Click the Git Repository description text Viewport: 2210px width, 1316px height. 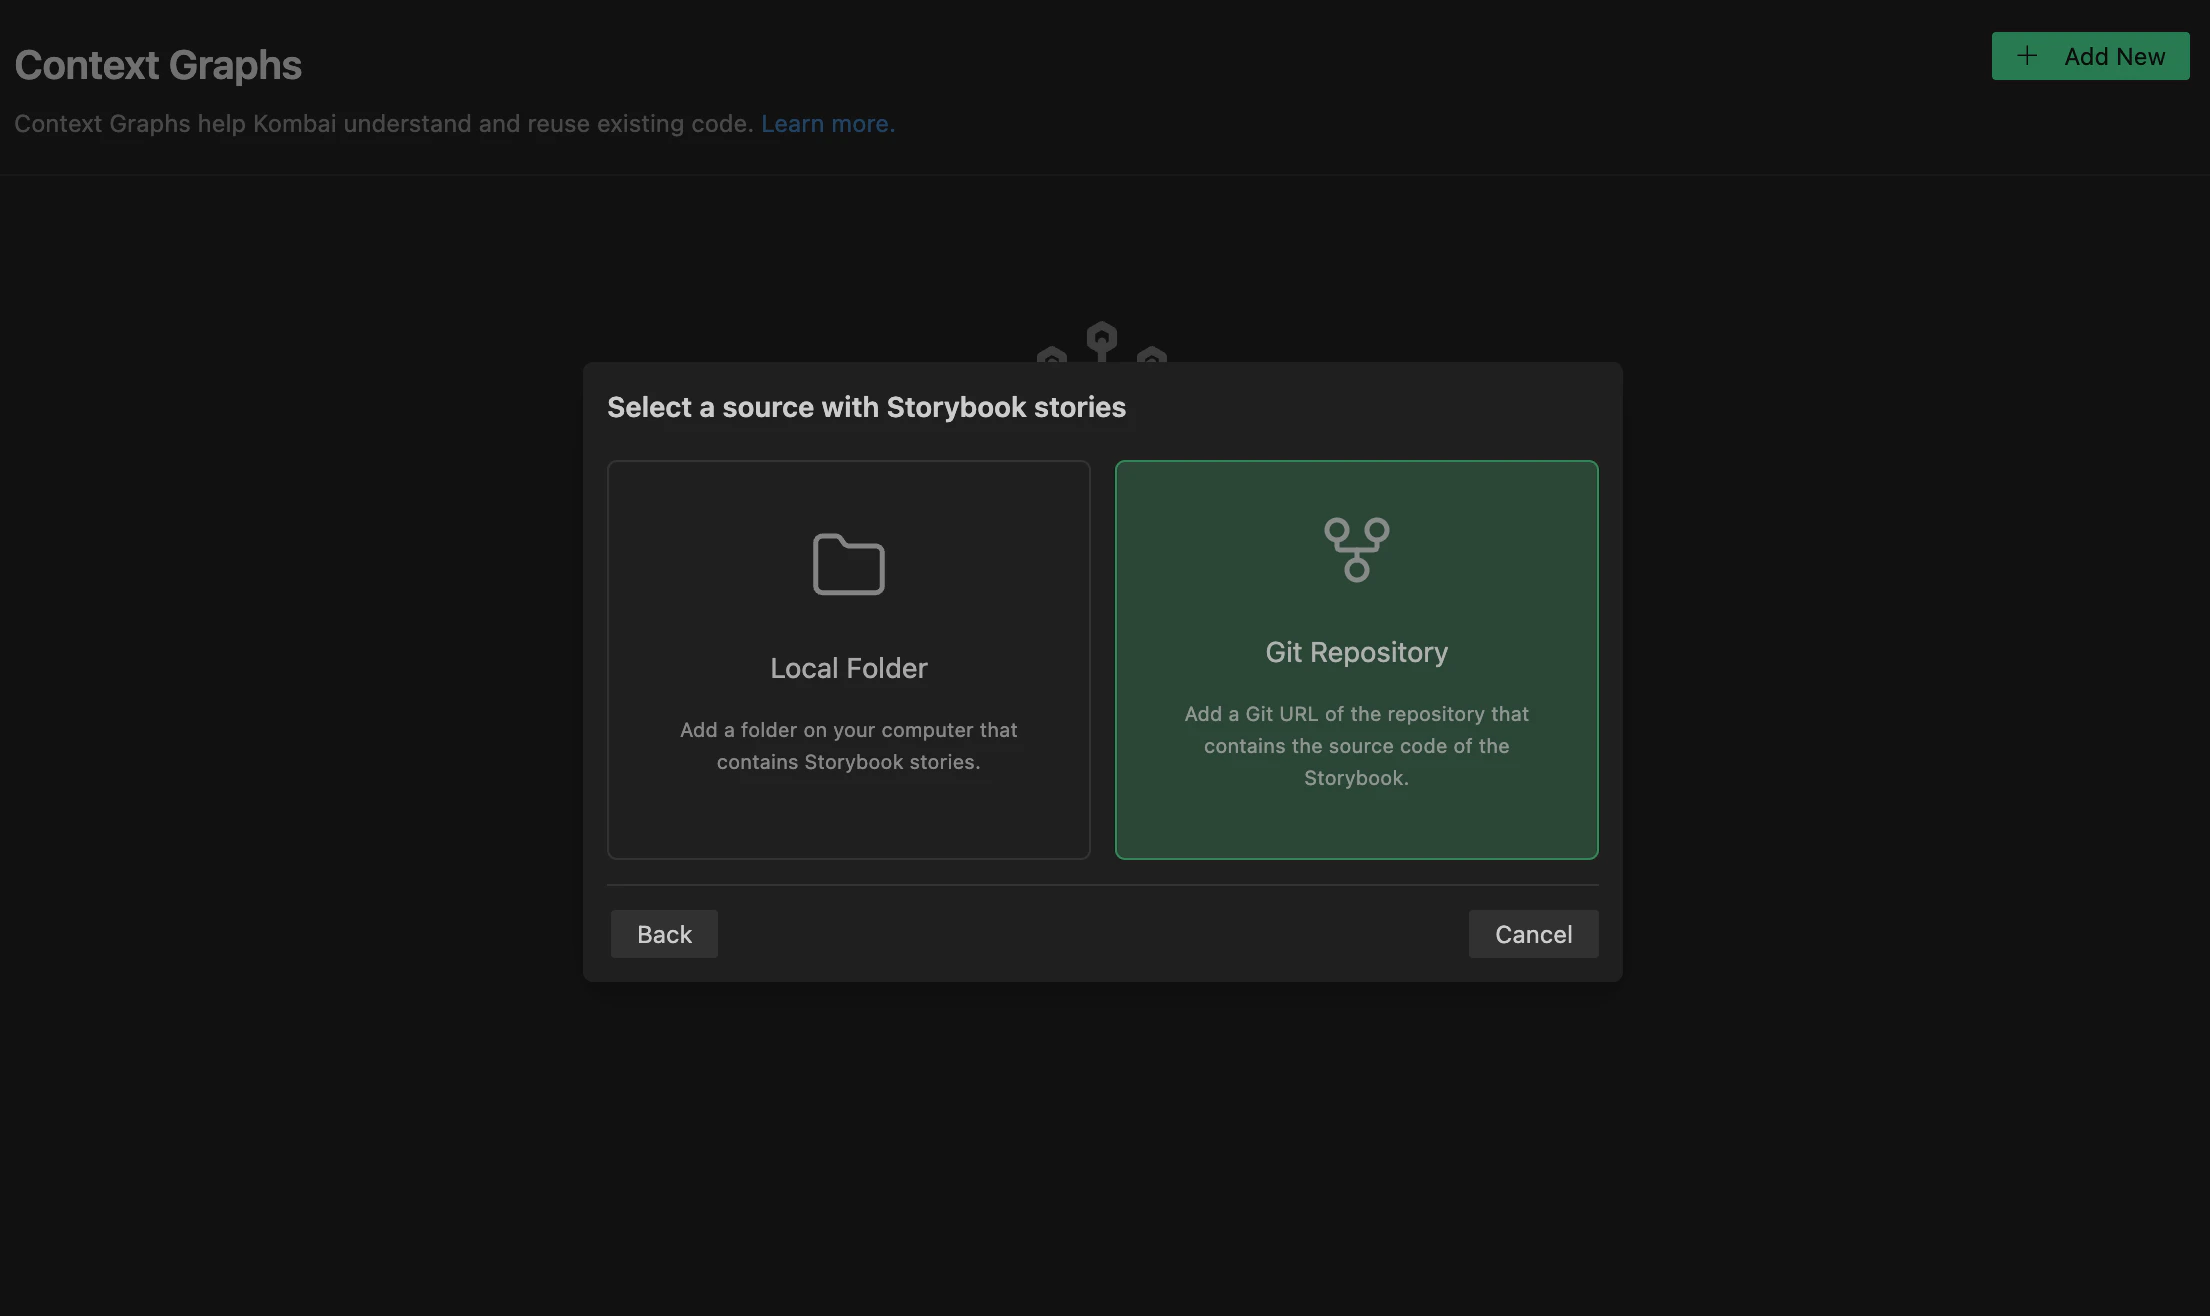point(1356,745)
